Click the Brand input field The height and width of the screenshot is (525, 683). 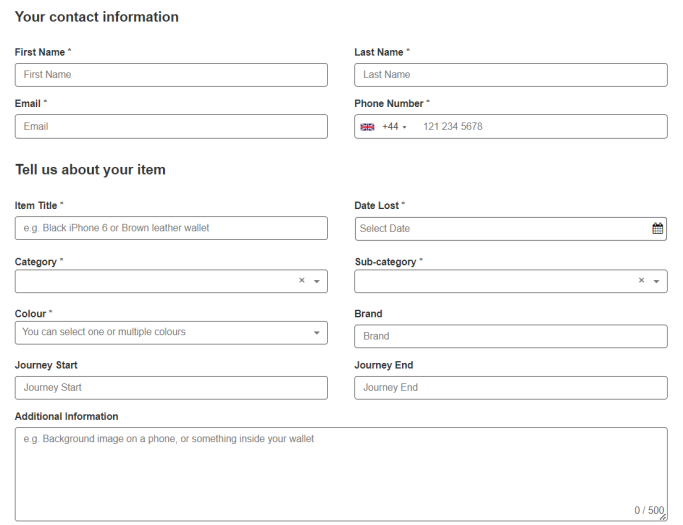pos(510,336)
